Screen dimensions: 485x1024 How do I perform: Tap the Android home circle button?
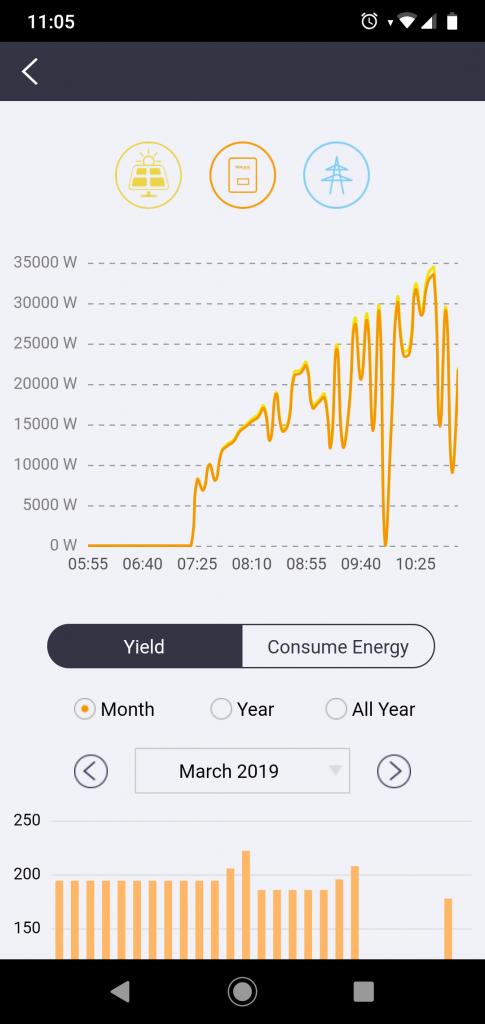[242, 991]
